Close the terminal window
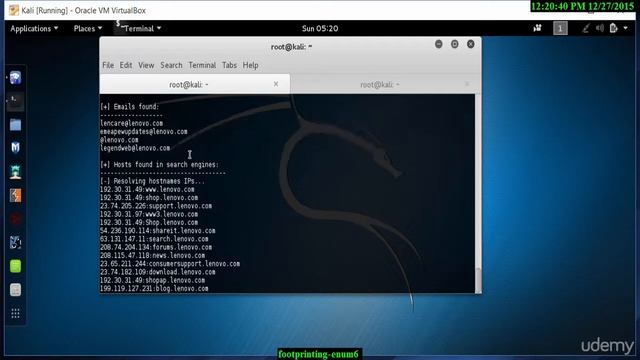Image resolution: width=640 pixels, height=360 pixels. tap(471, 44)
